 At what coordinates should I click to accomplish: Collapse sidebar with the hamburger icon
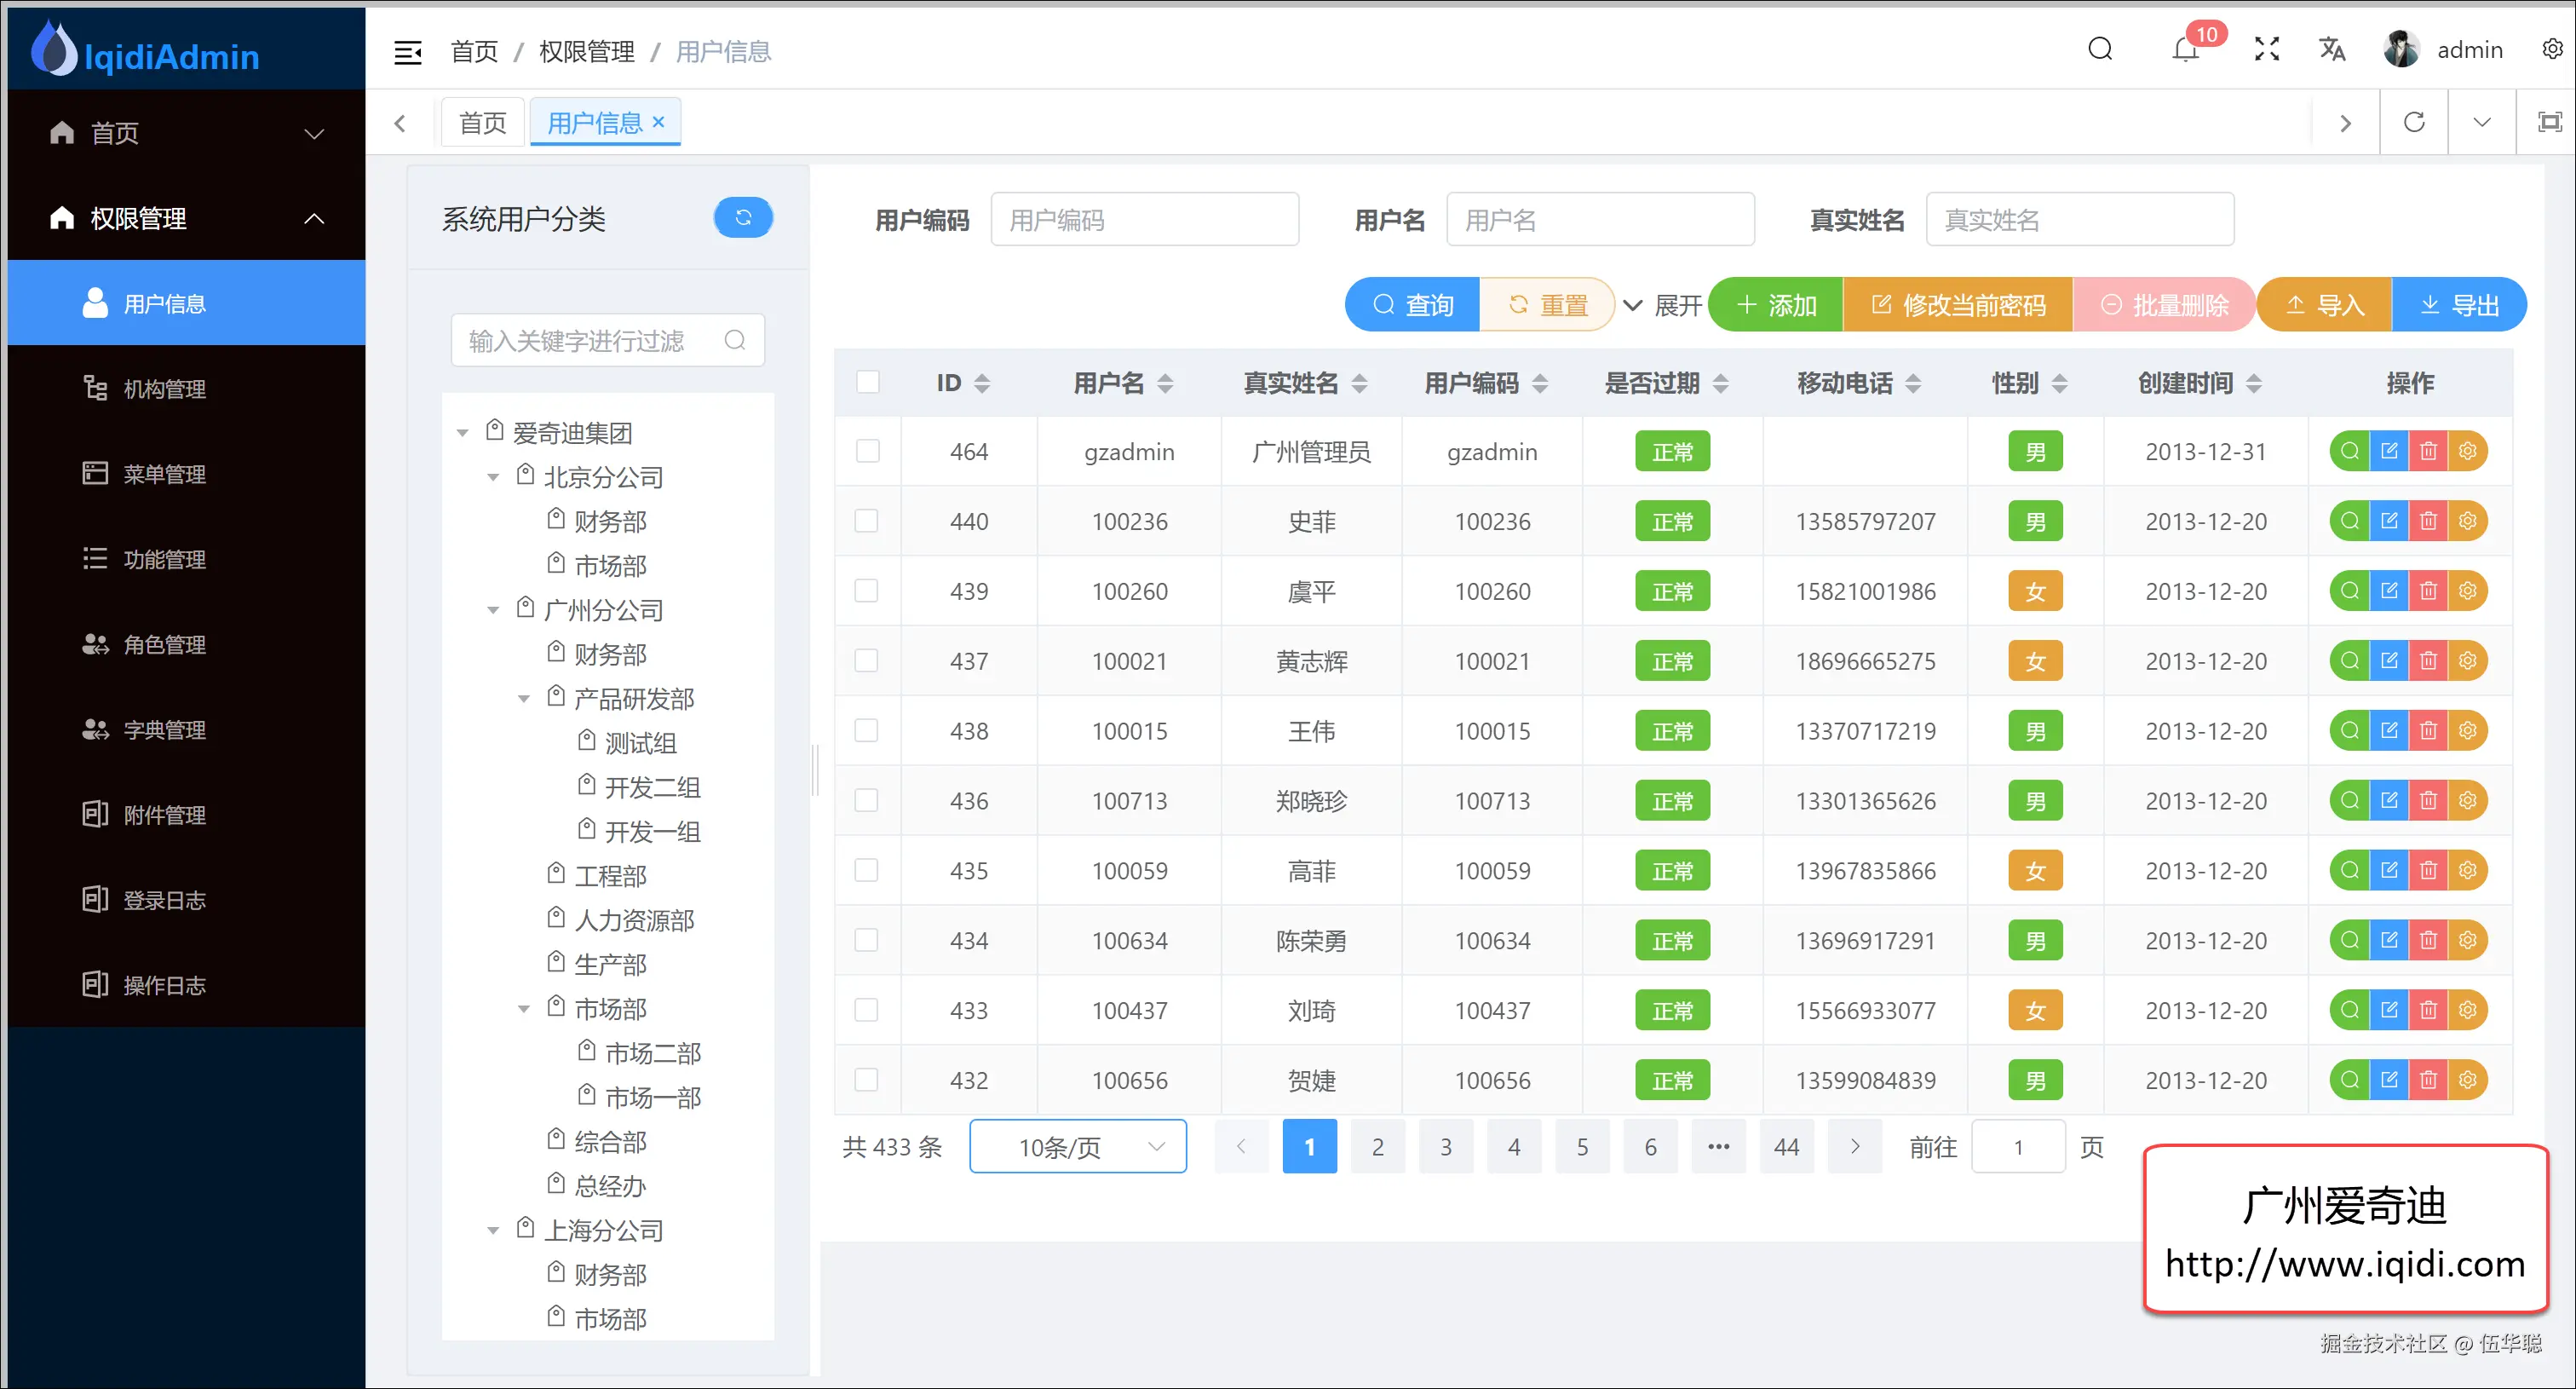[x=408, y=52]
